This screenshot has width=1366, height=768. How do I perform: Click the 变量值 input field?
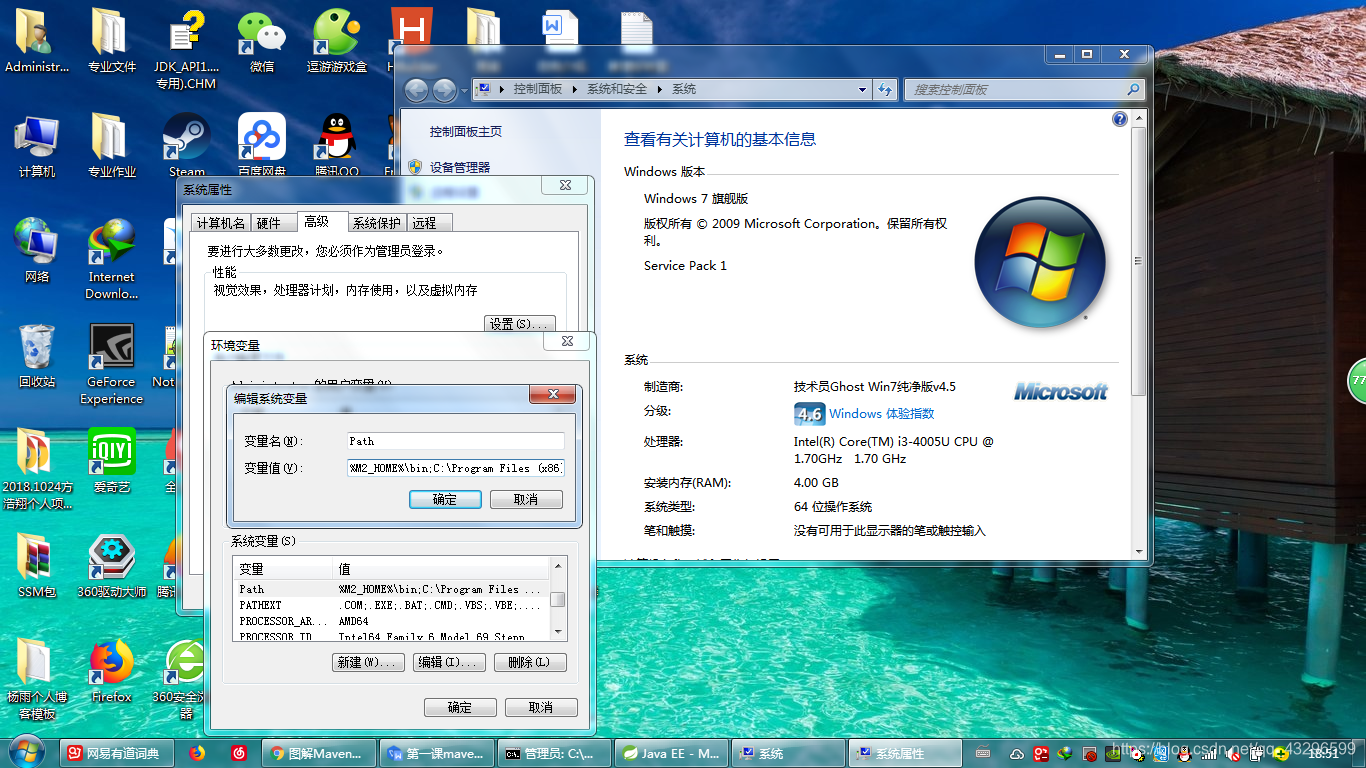point(456,468)
